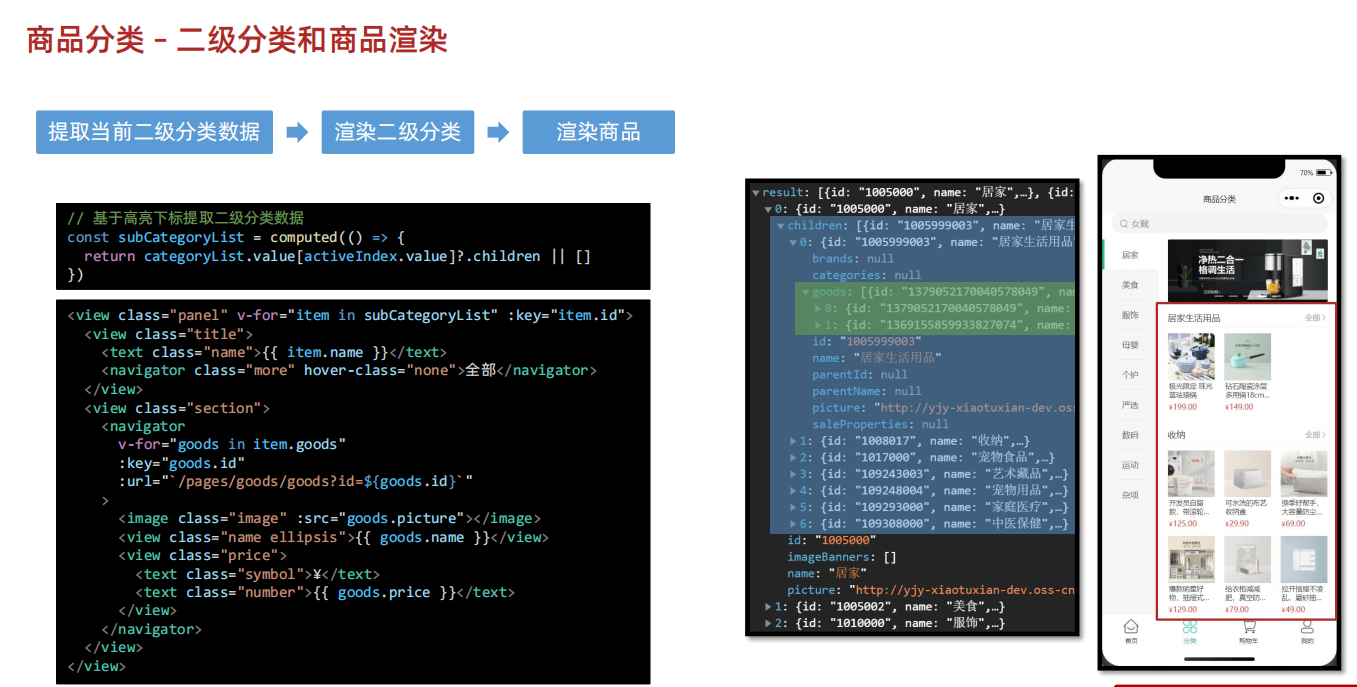
Task: Click the return categoryList.value code line
Action: [x=337, y=256]
